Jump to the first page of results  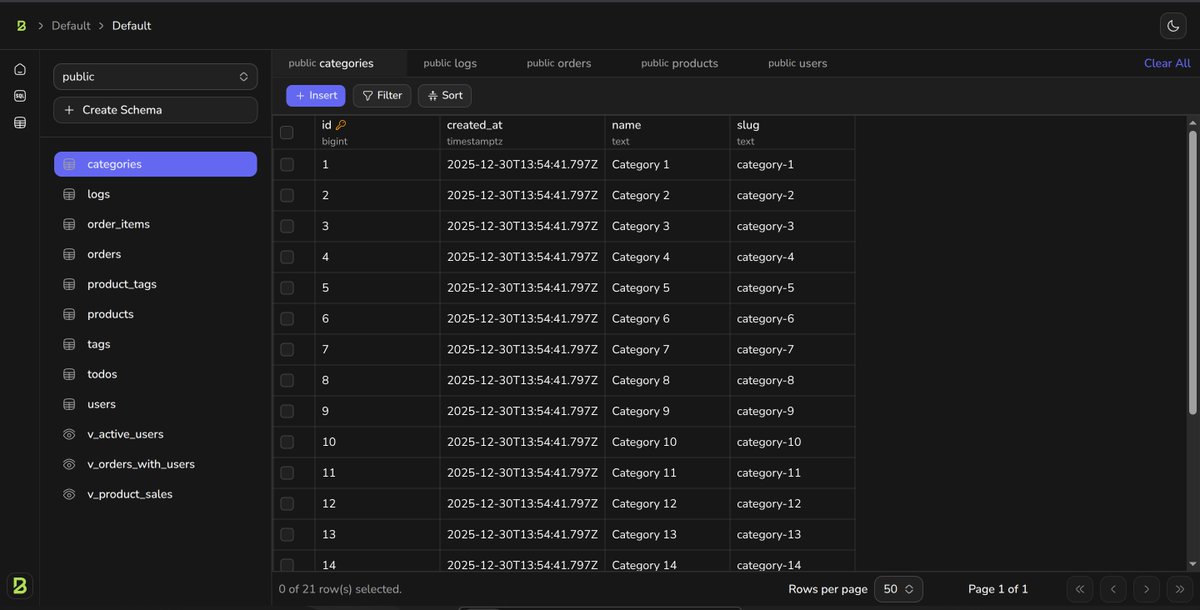[x=1080, y=589]
